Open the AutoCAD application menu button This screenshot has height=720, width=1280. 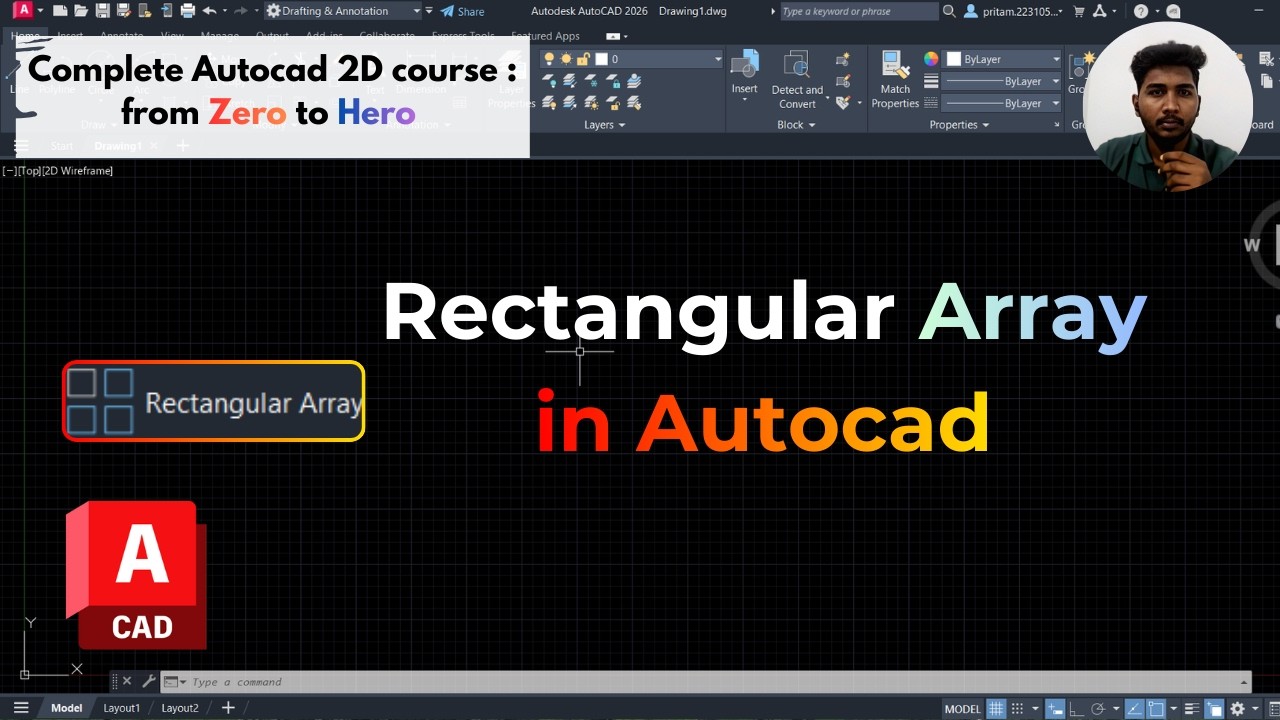(23, 11)
